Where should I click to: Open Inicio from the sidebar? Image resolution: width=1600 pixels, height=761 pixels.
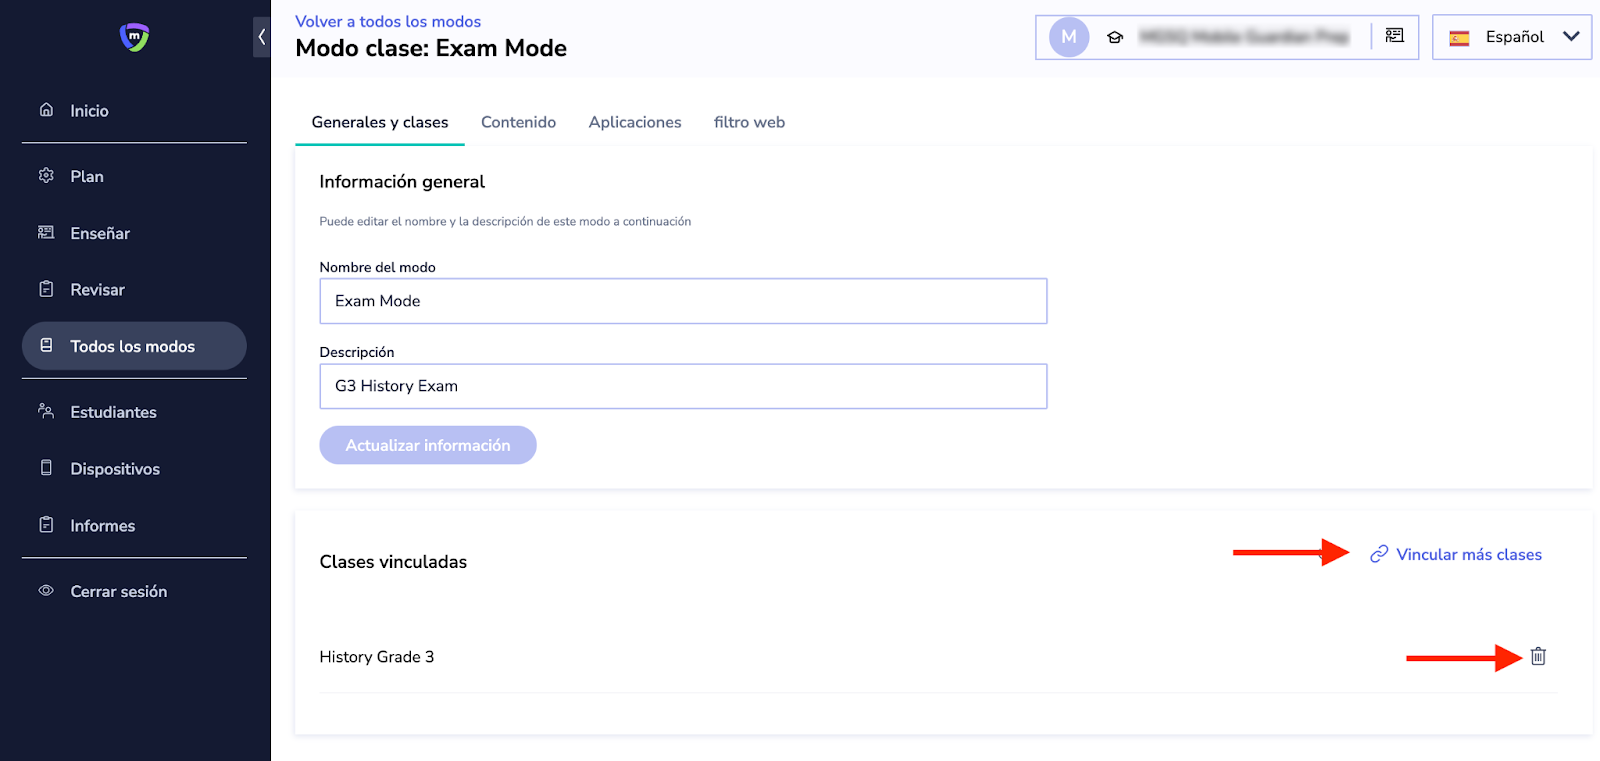89,111
